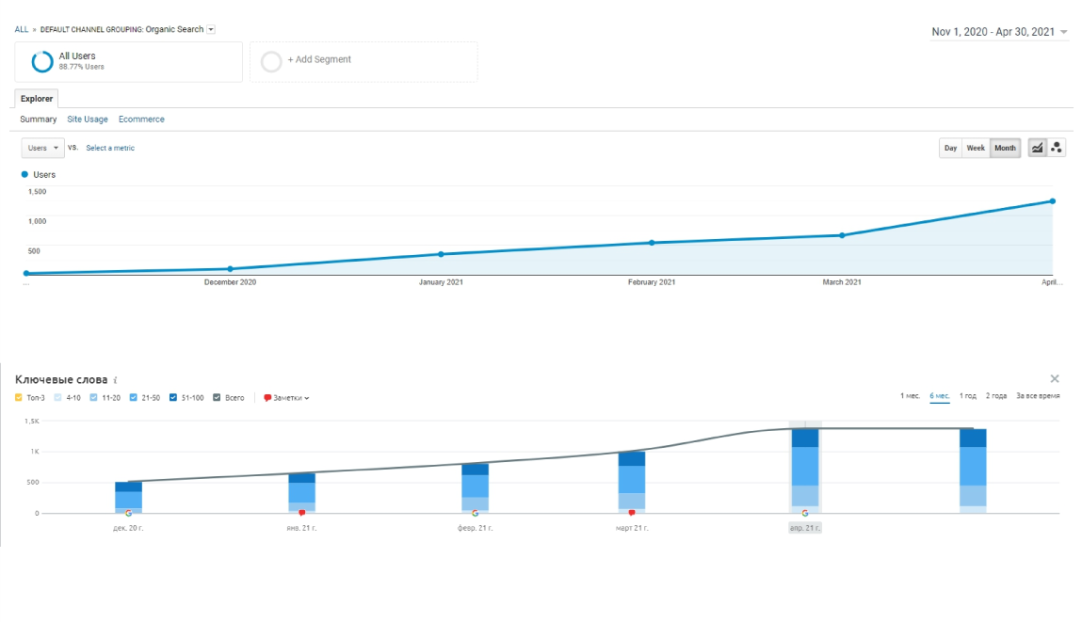Viewport: 1082px width, 622px height.
Task: Close the Ключевые слова widget
Action: (1054, 379)
